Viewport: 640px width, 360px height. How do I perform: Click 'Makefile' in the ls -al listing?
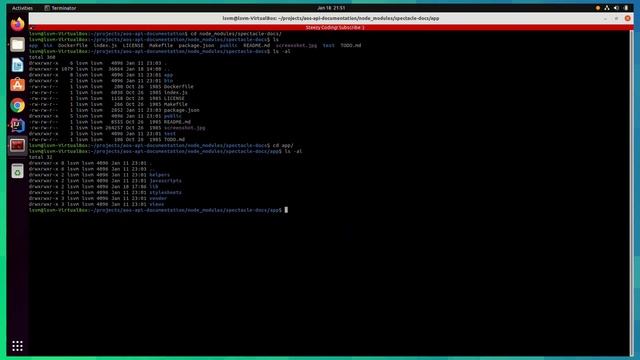click(x=176, y=104)
